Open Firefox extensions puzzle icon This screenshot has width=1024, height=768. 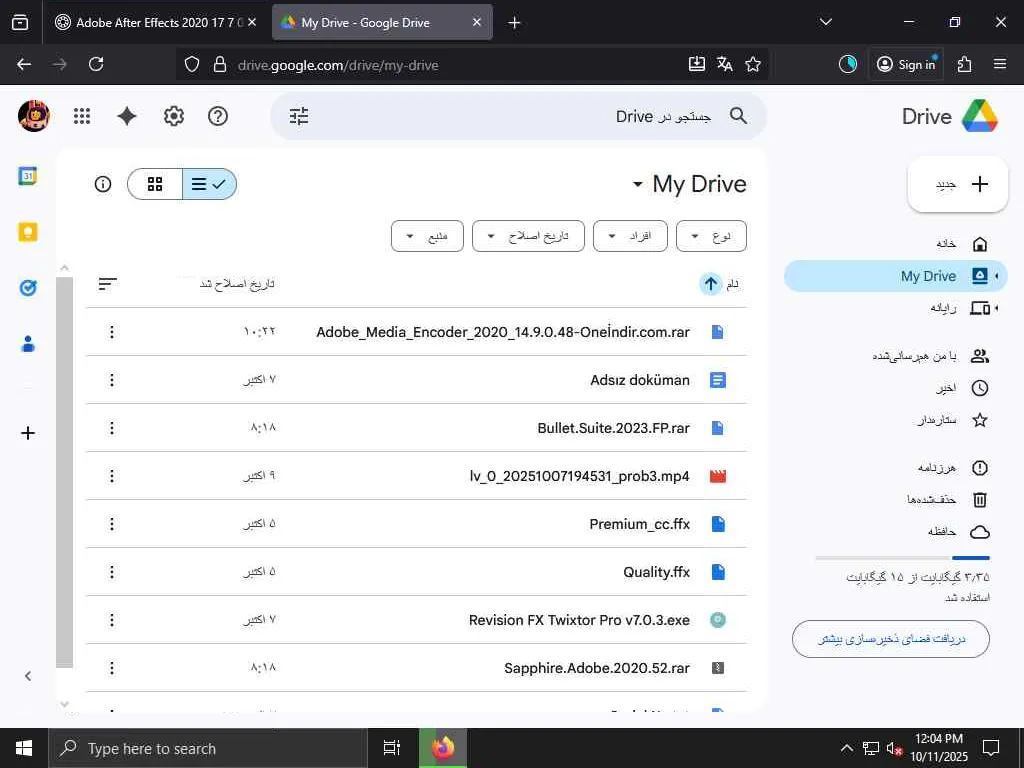(x=965, y=64)
